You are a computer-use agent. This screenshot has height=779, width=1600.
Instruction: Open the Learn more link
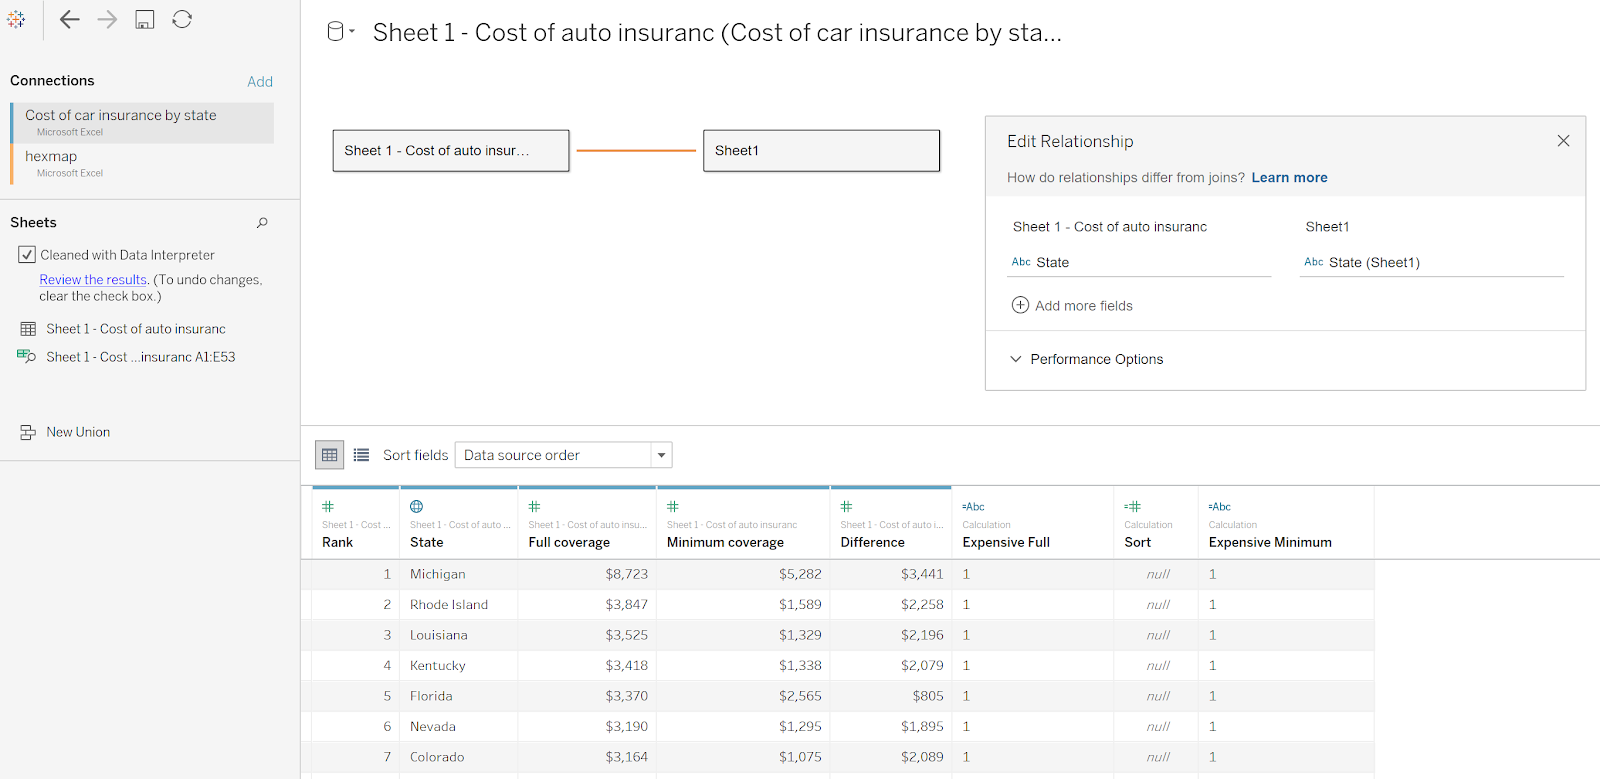click(x=1289, y=178)
